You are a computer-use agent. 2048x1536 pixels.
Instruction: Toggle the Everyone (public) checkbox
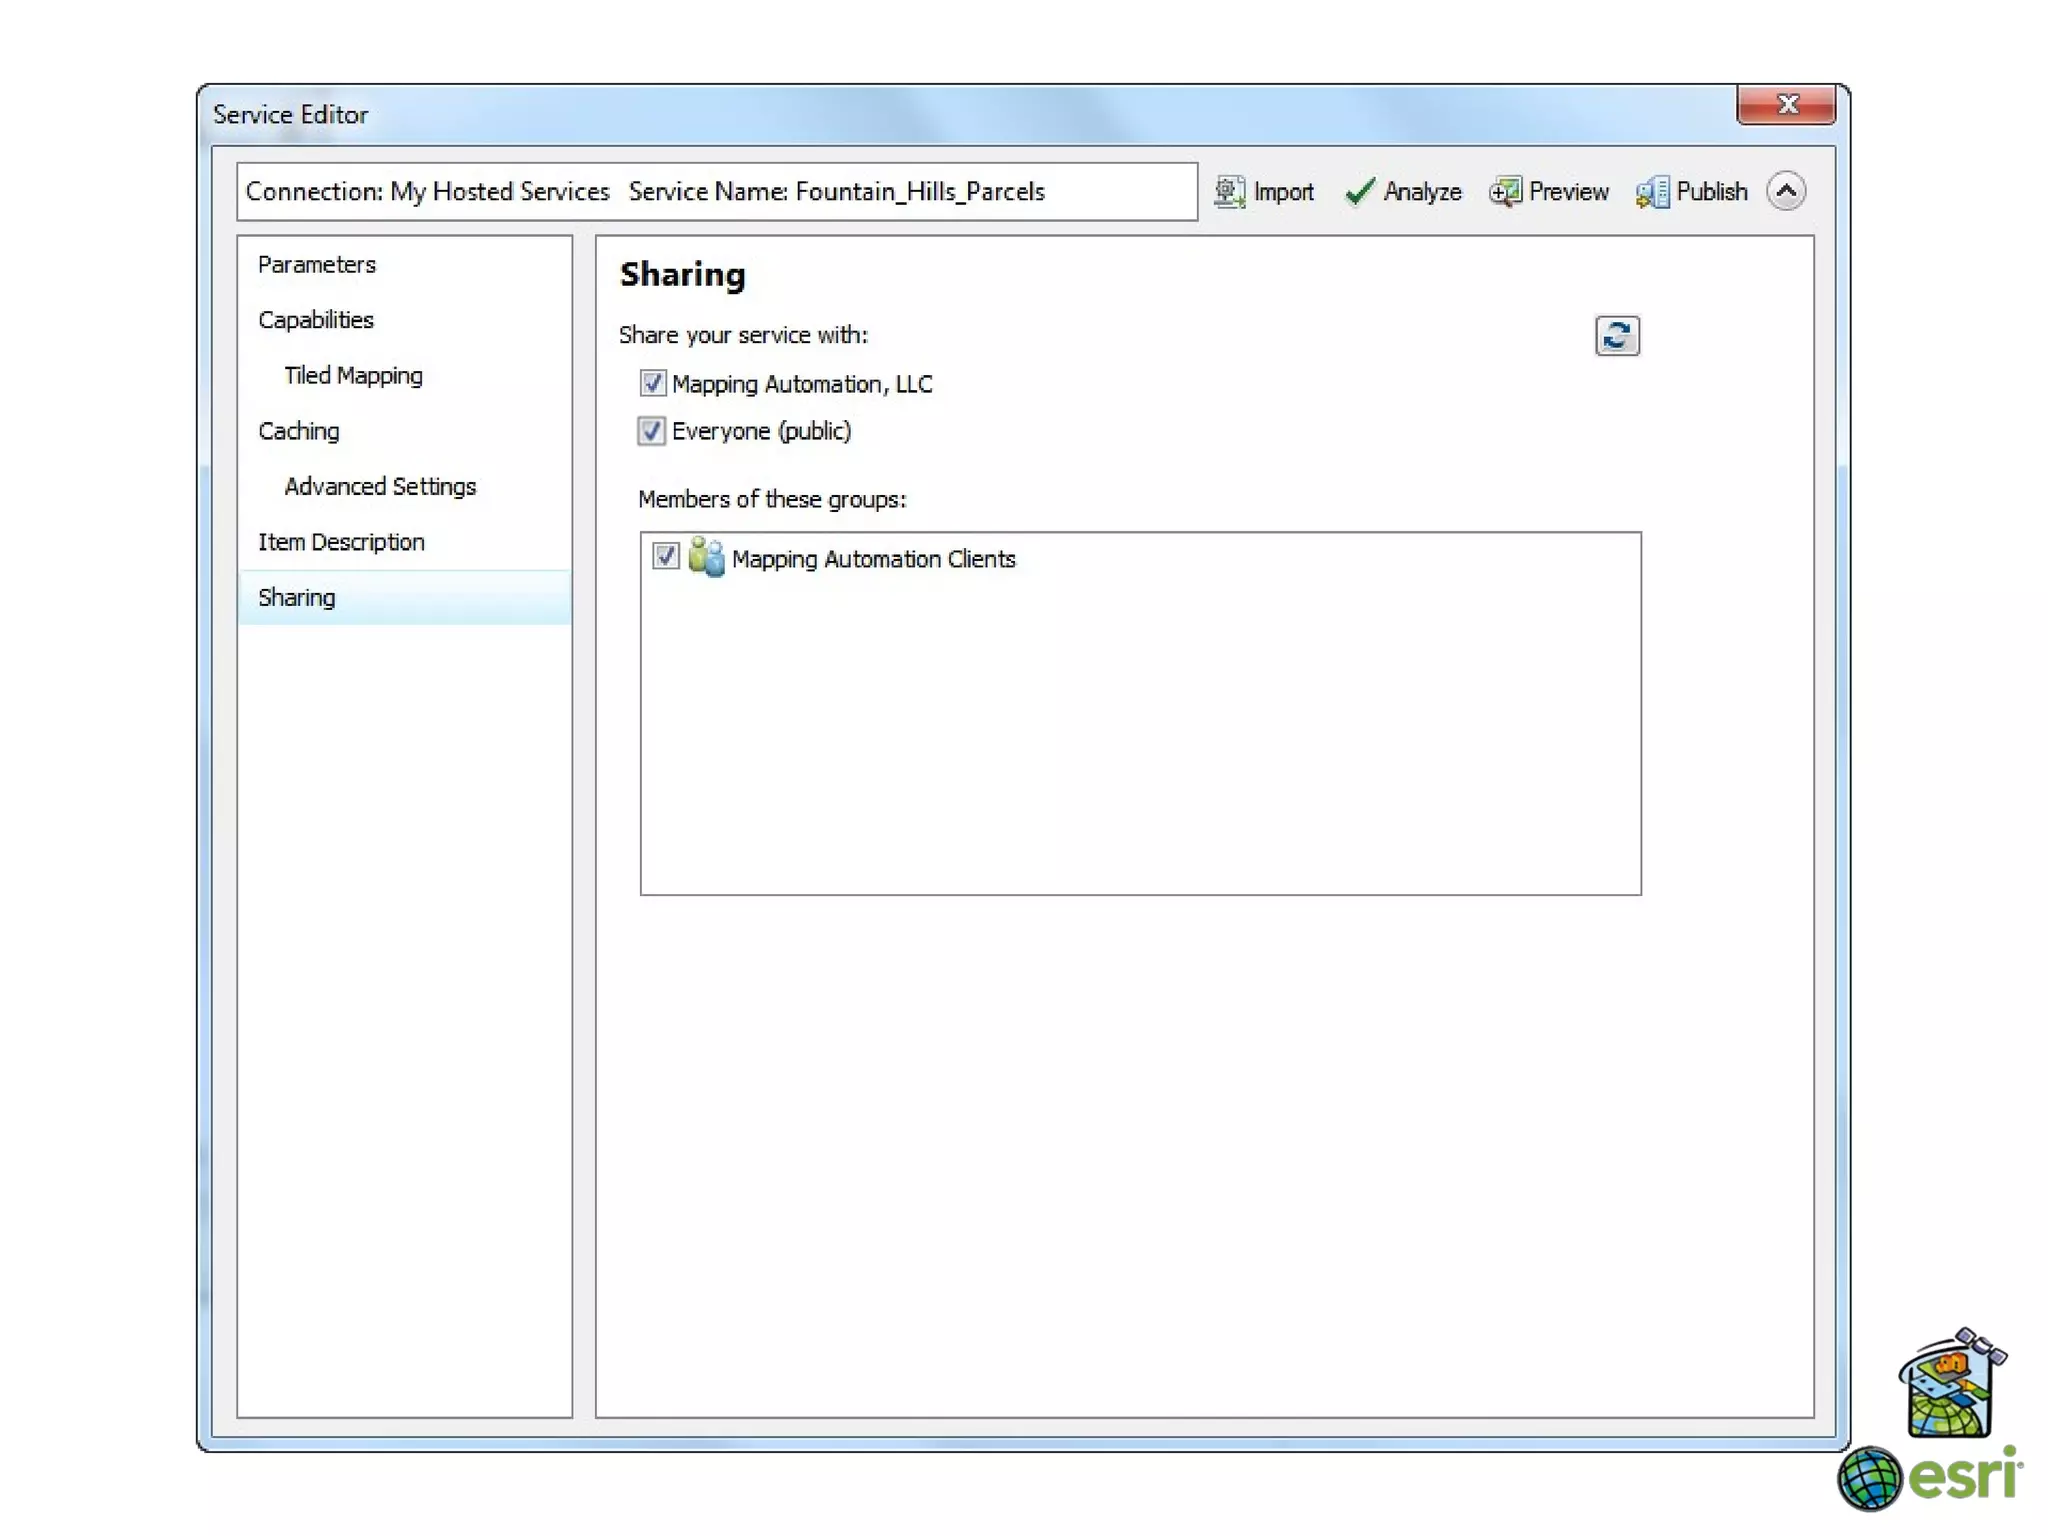click(x=652, y=431)
